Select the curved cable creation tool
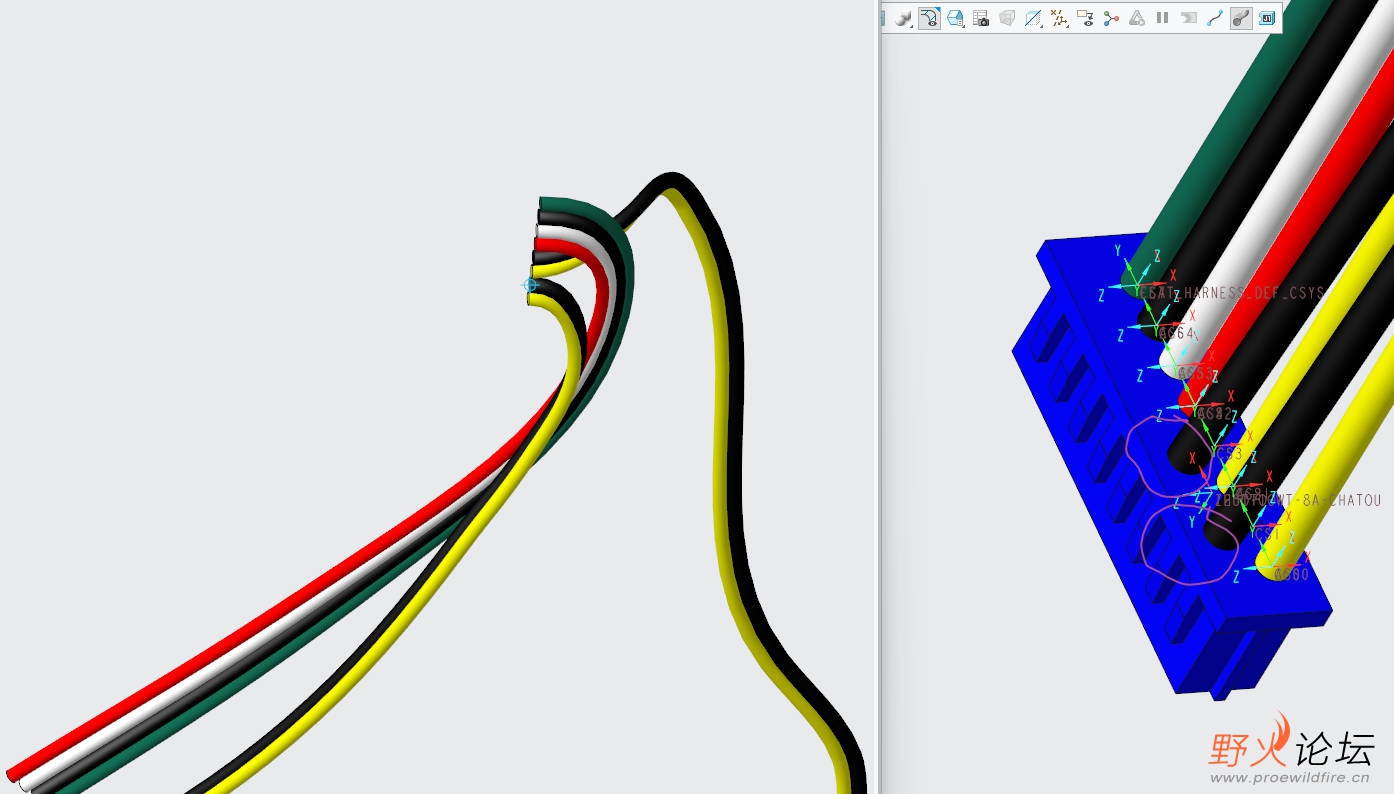The height and width of the screenshot is (794, 1394). [x=1213, y=16]
